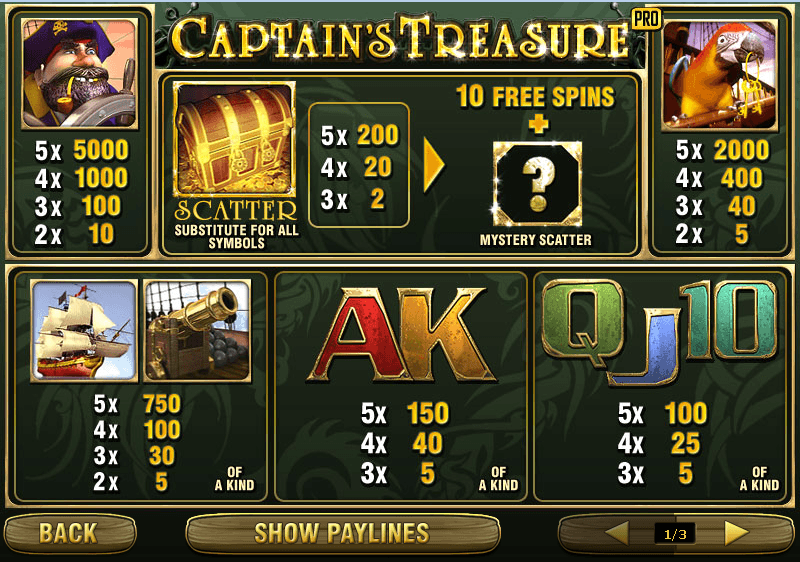
Task: Click the yellow arrow beside scatter payouts
Action: (x=434, y=165)
